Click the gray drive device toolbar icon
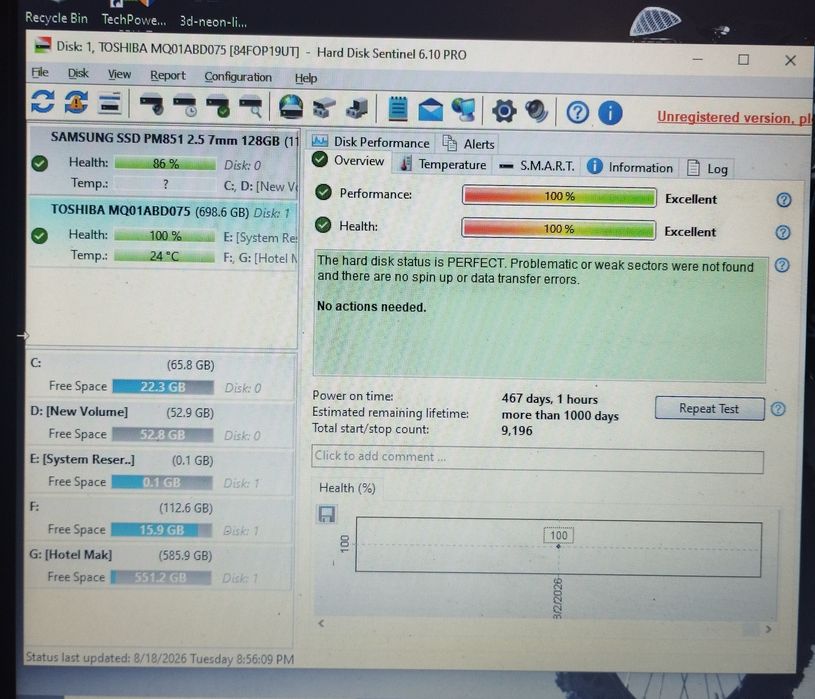 324,108
